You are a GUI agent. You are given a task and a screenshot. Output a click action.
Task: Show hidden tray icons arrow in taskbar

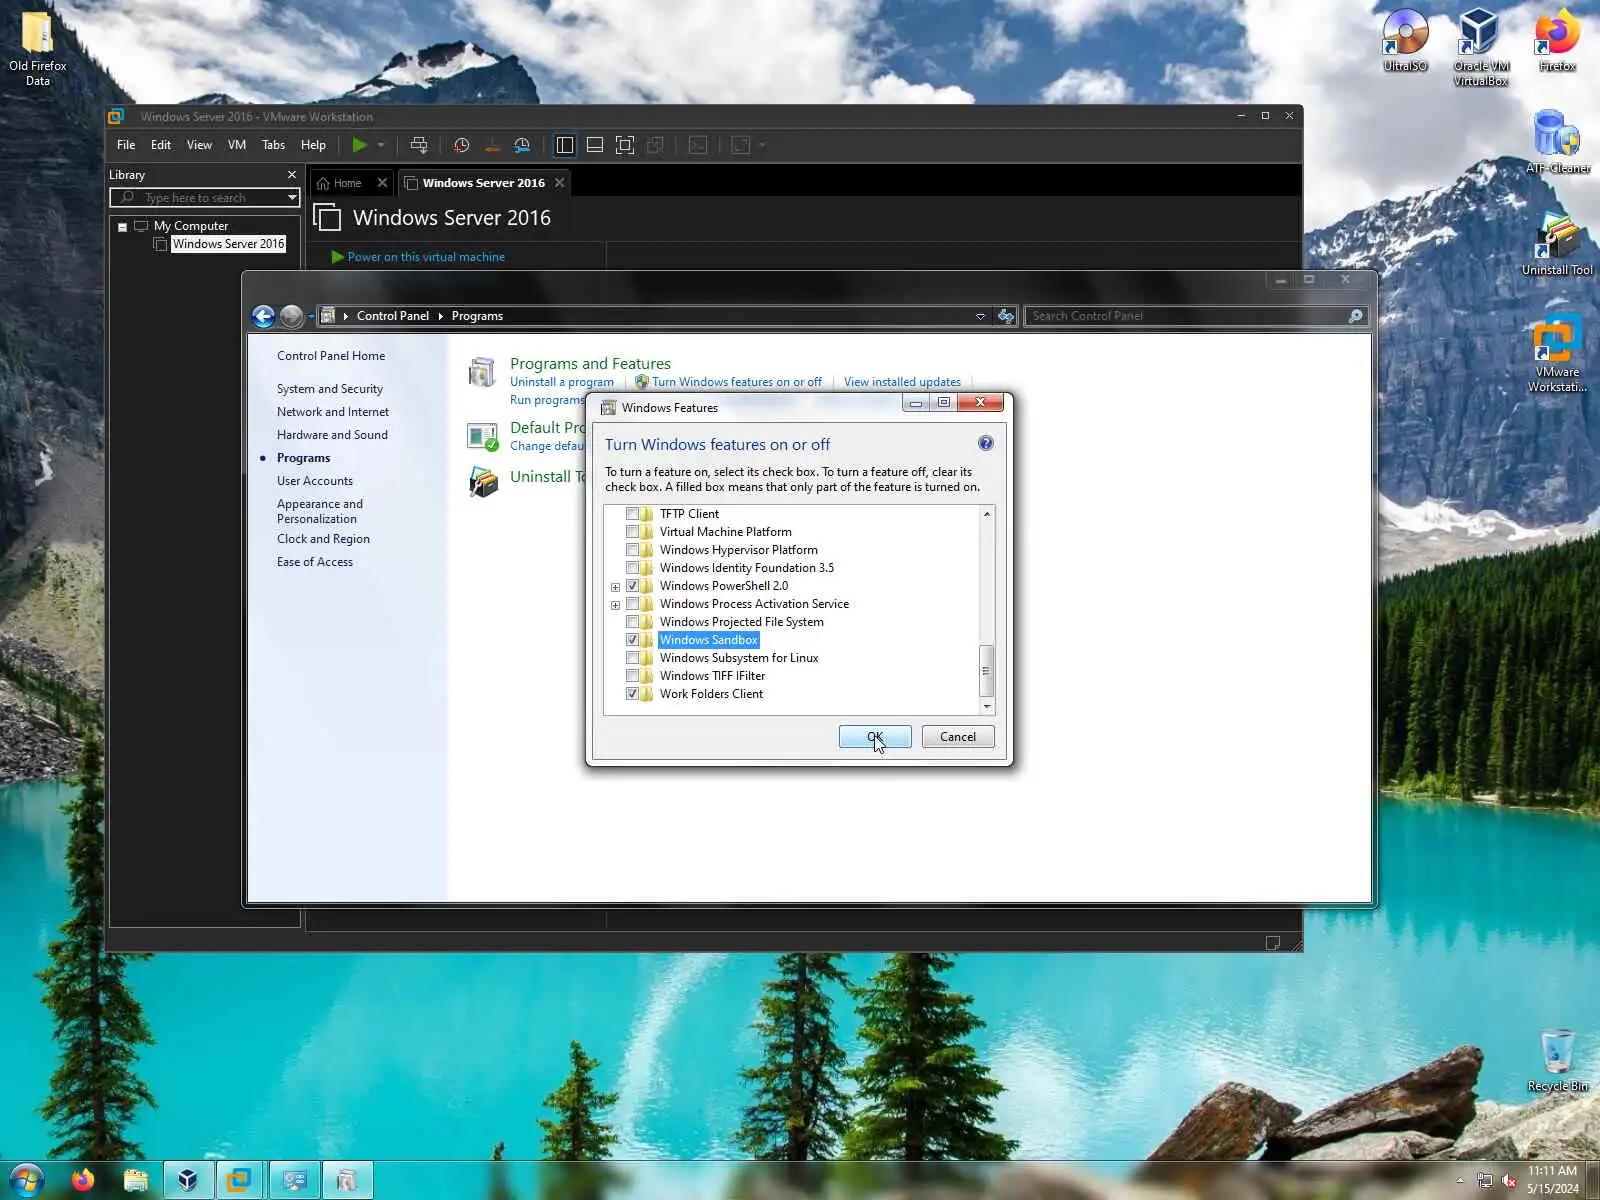(x=1459, y=1181)
